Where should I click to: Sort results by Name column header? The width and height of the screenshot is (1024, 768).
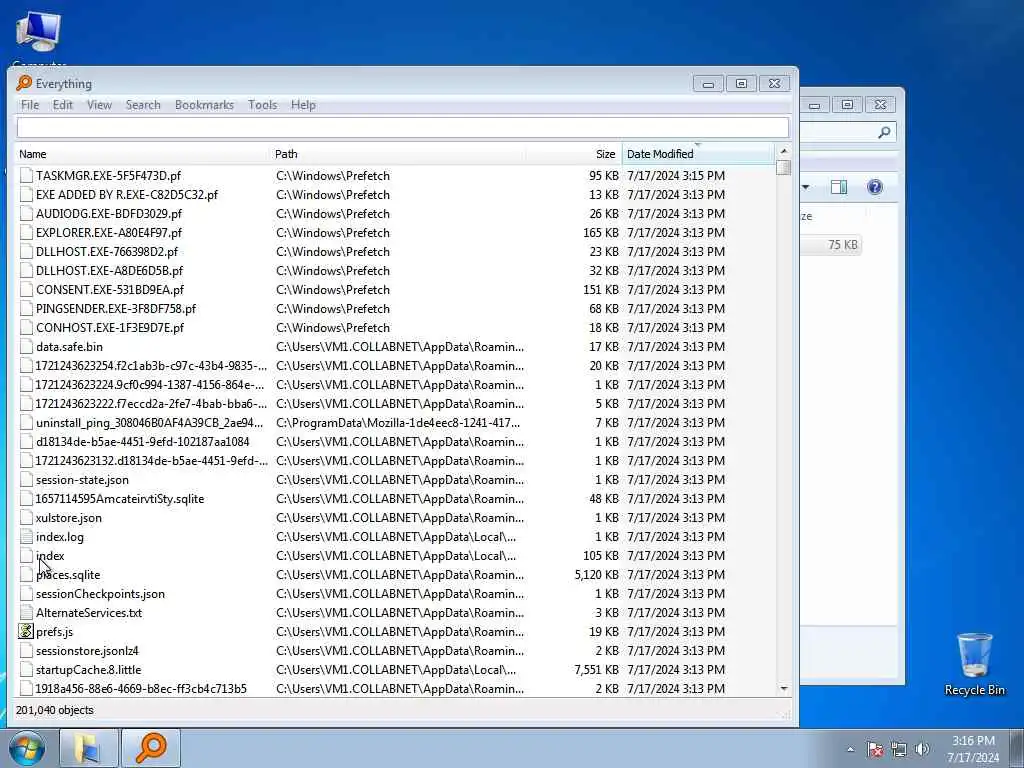(x=142, y=154)
